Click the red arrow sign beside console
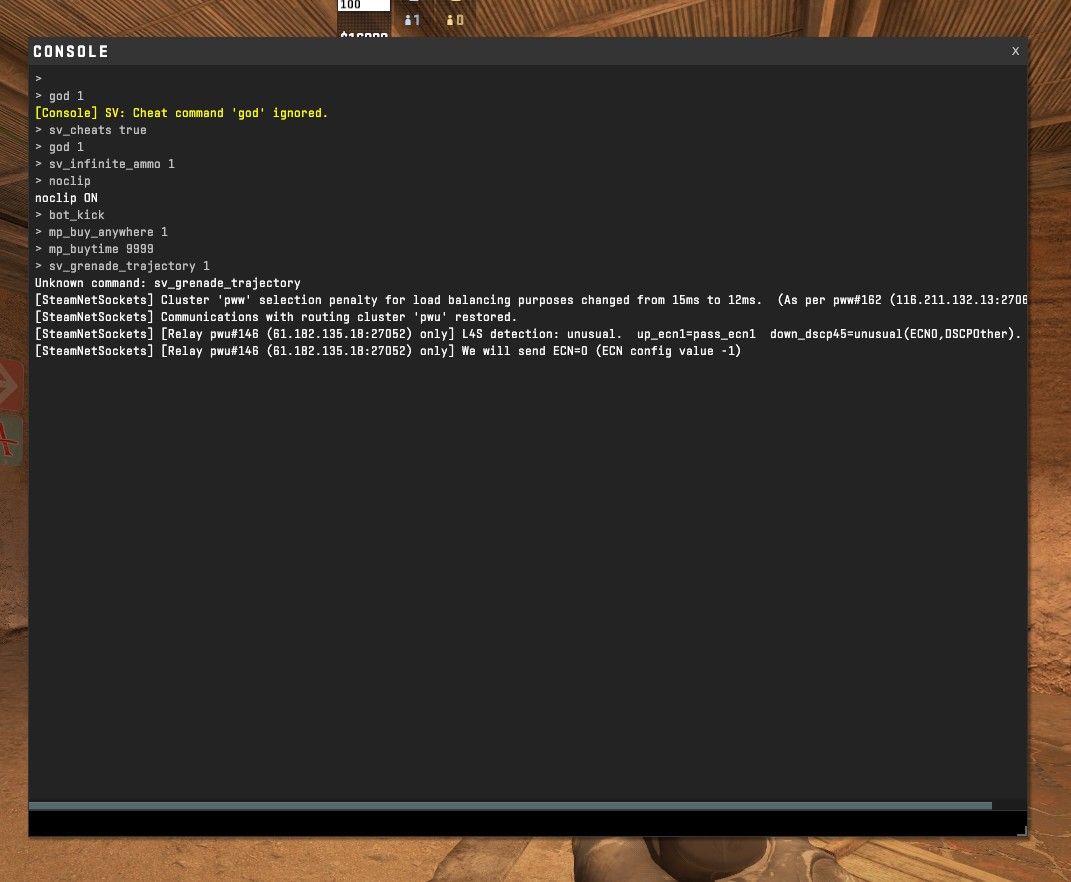Screen dimensions: 1071x882 tap(10, 386)
